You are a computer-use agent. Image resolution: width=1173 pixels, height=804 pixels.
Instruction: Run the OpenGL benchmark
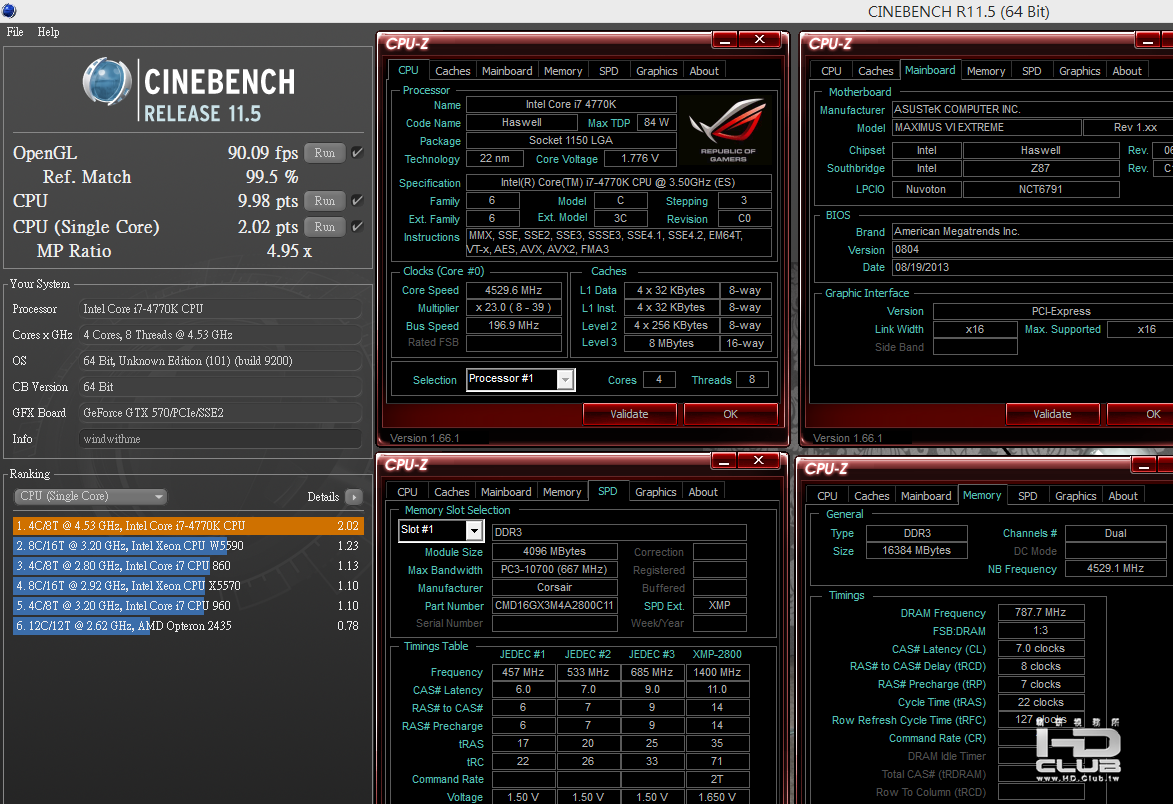click(325, 153)
